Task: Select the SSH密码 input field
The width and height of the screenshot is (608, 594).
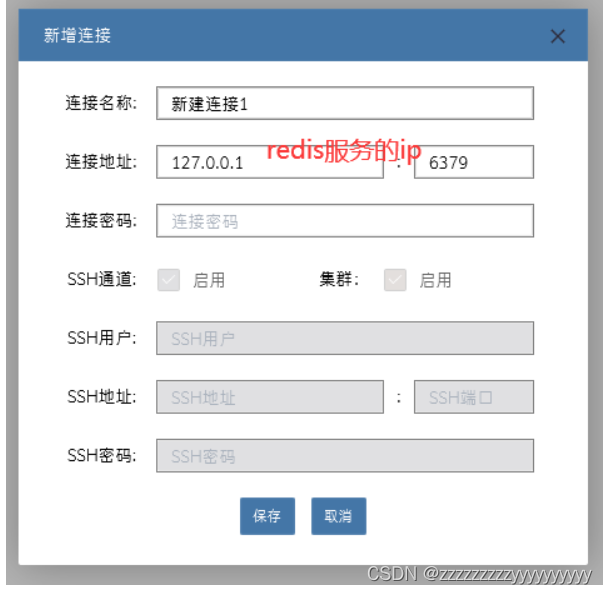Action: click(345, 456)
